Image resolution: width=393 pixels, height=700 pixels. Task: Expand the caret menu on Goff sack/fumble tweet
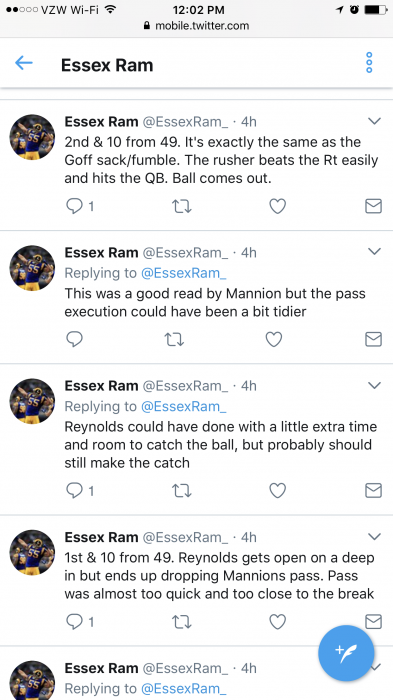pyautogui.click(x=374, y=121)
